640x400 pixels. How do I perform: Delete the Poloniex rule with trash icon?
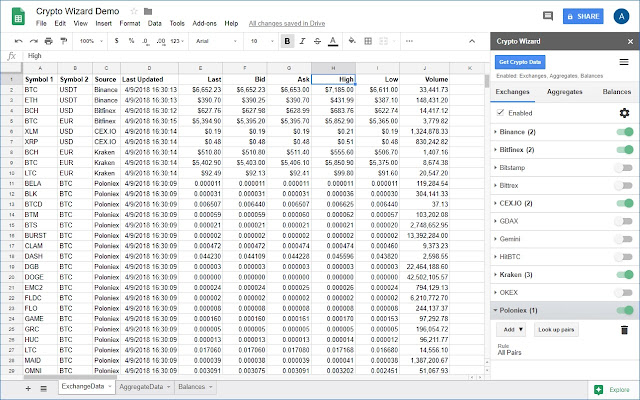pyautogui.click(x=624, y=329)
